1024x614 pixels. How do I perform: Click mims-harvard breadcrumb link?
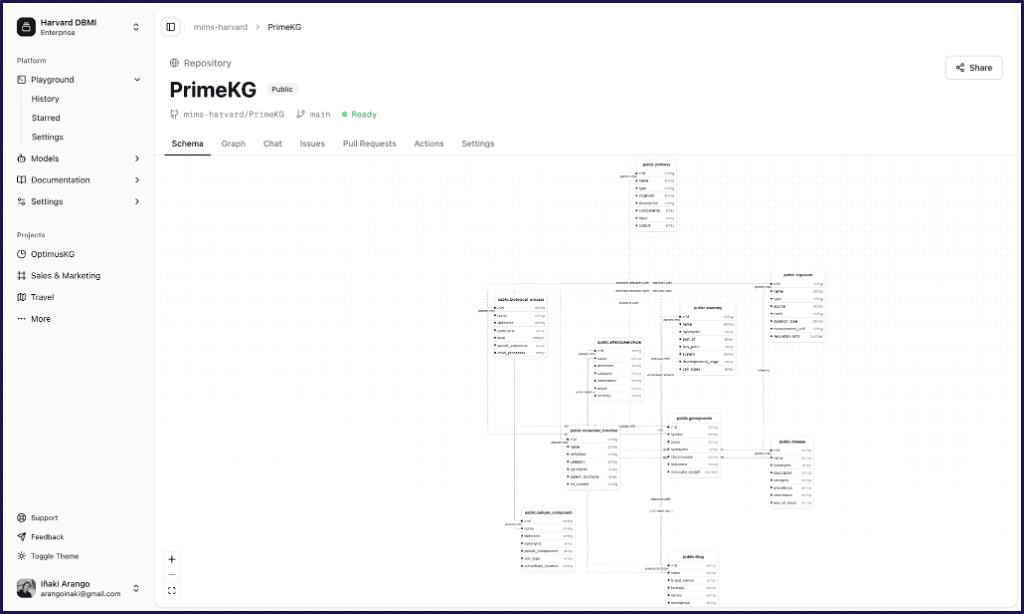[x=220, y=27]
